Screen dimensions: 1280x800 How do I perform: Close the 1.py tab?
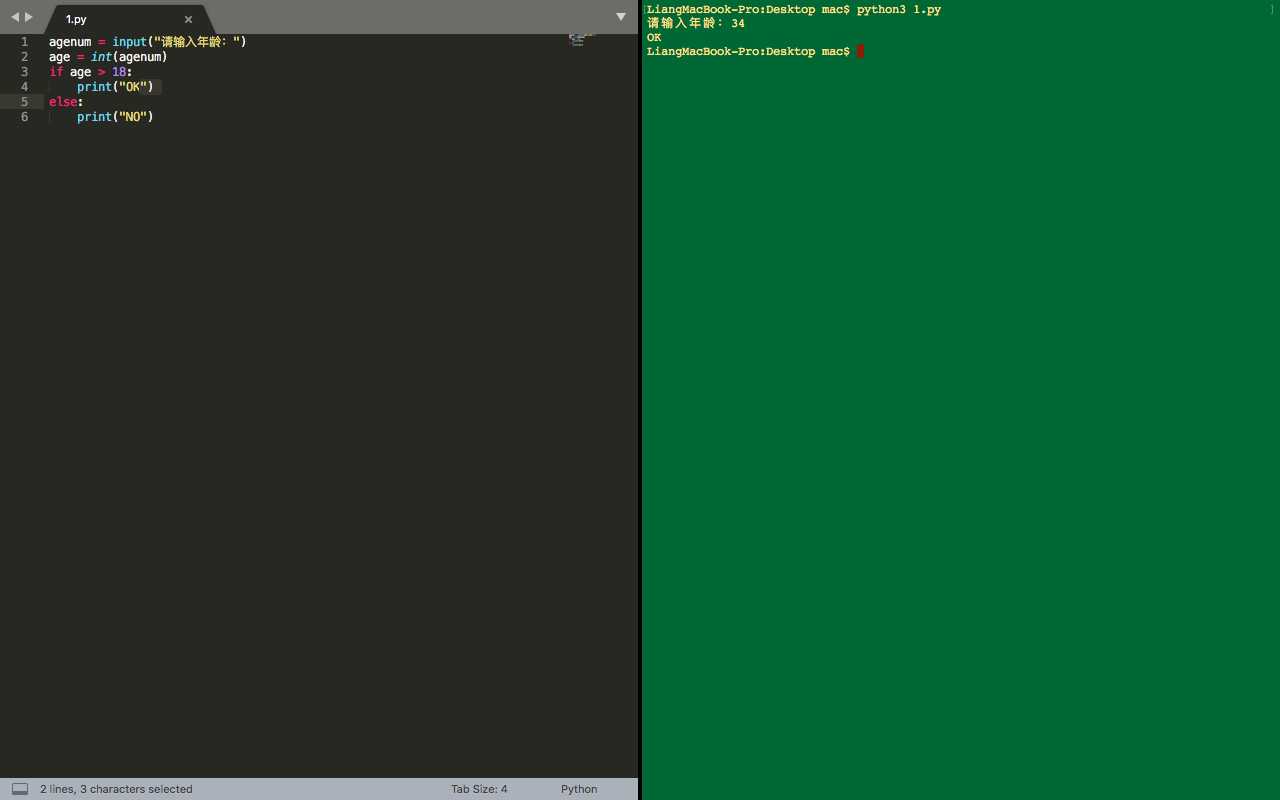[188, 19]
